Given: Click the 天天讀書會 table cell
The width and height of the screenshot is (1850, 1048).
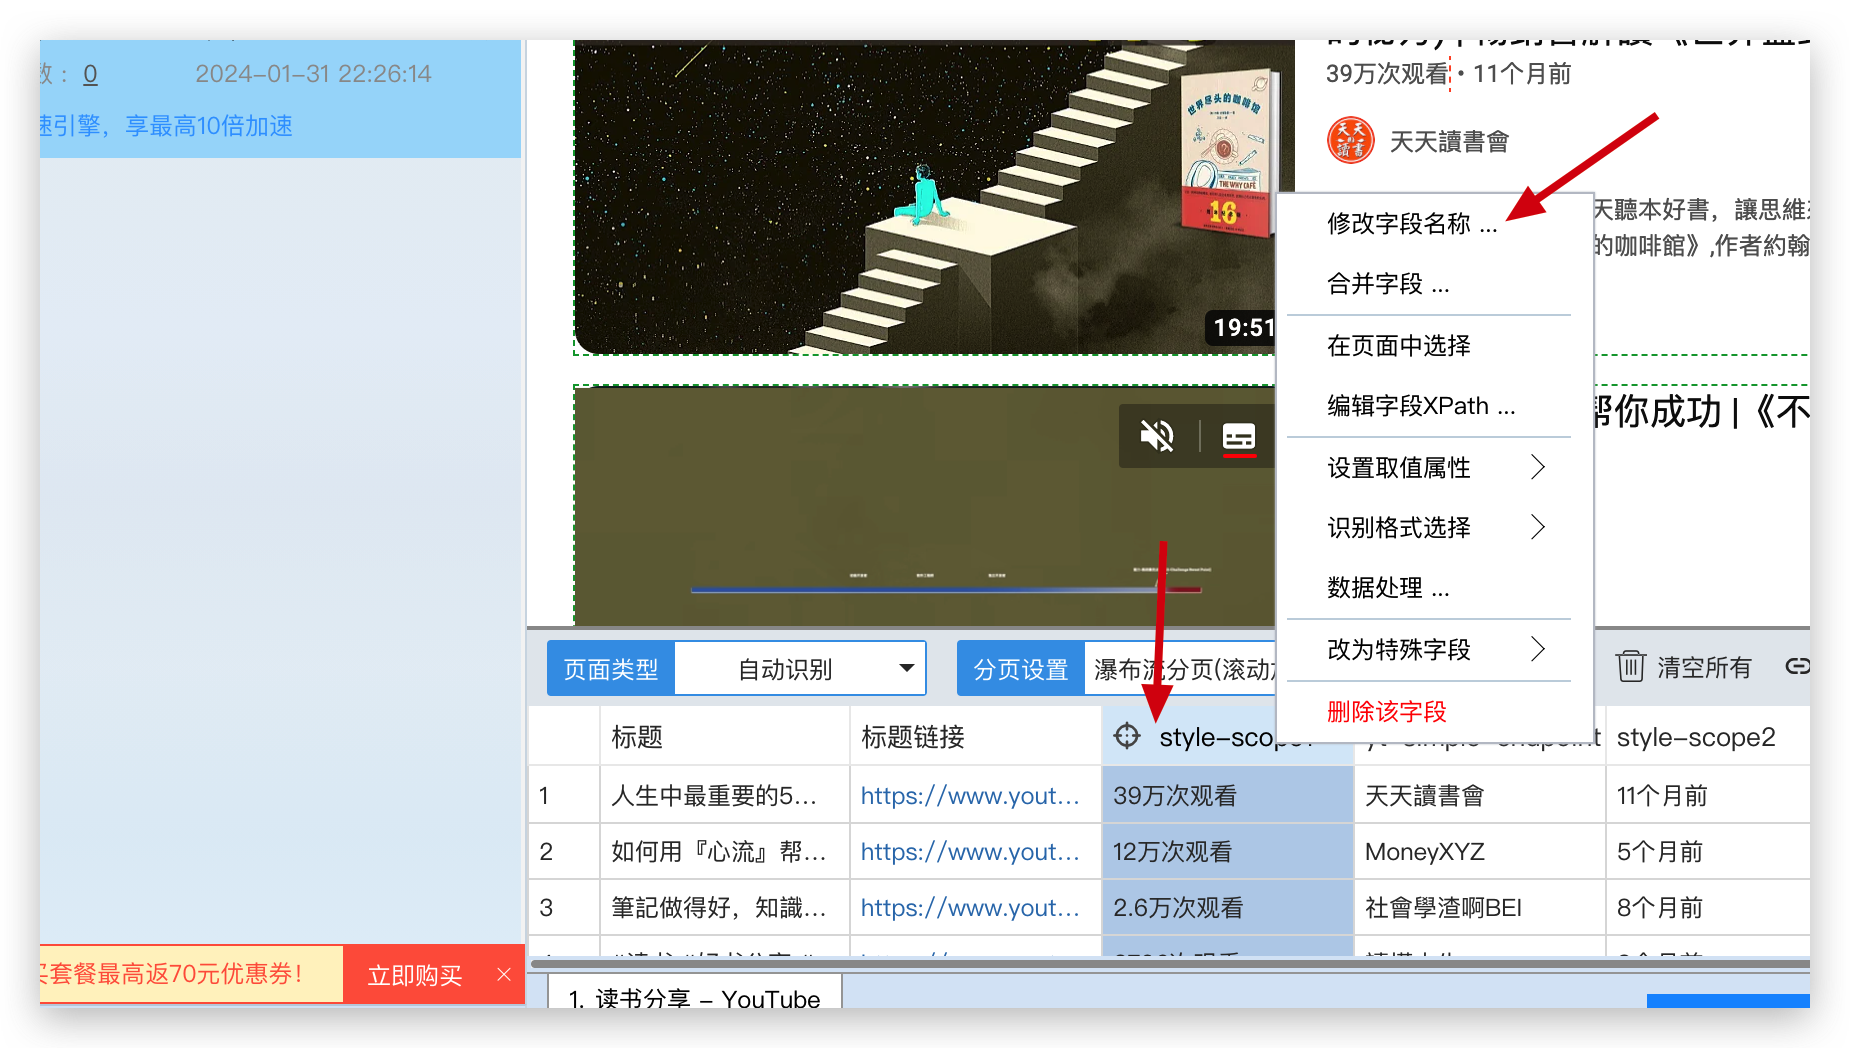Looking at the screenshot, I should point(1479,796).
